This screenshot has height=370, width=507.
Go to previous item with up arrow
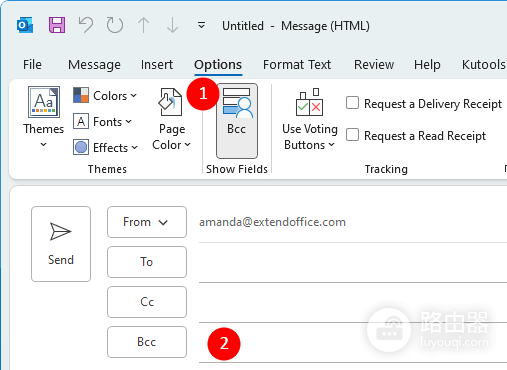[x=144, y=25]
